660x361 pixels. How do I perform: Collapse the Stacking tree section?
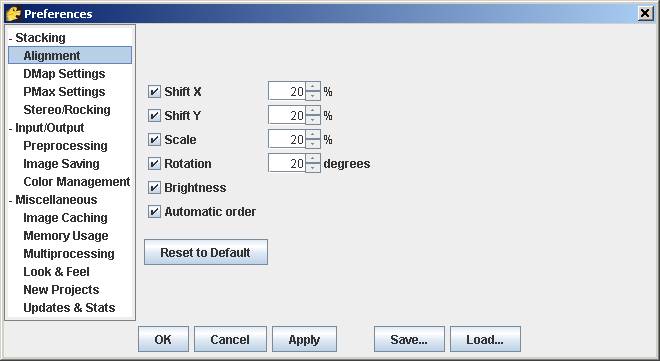[11, 38]
